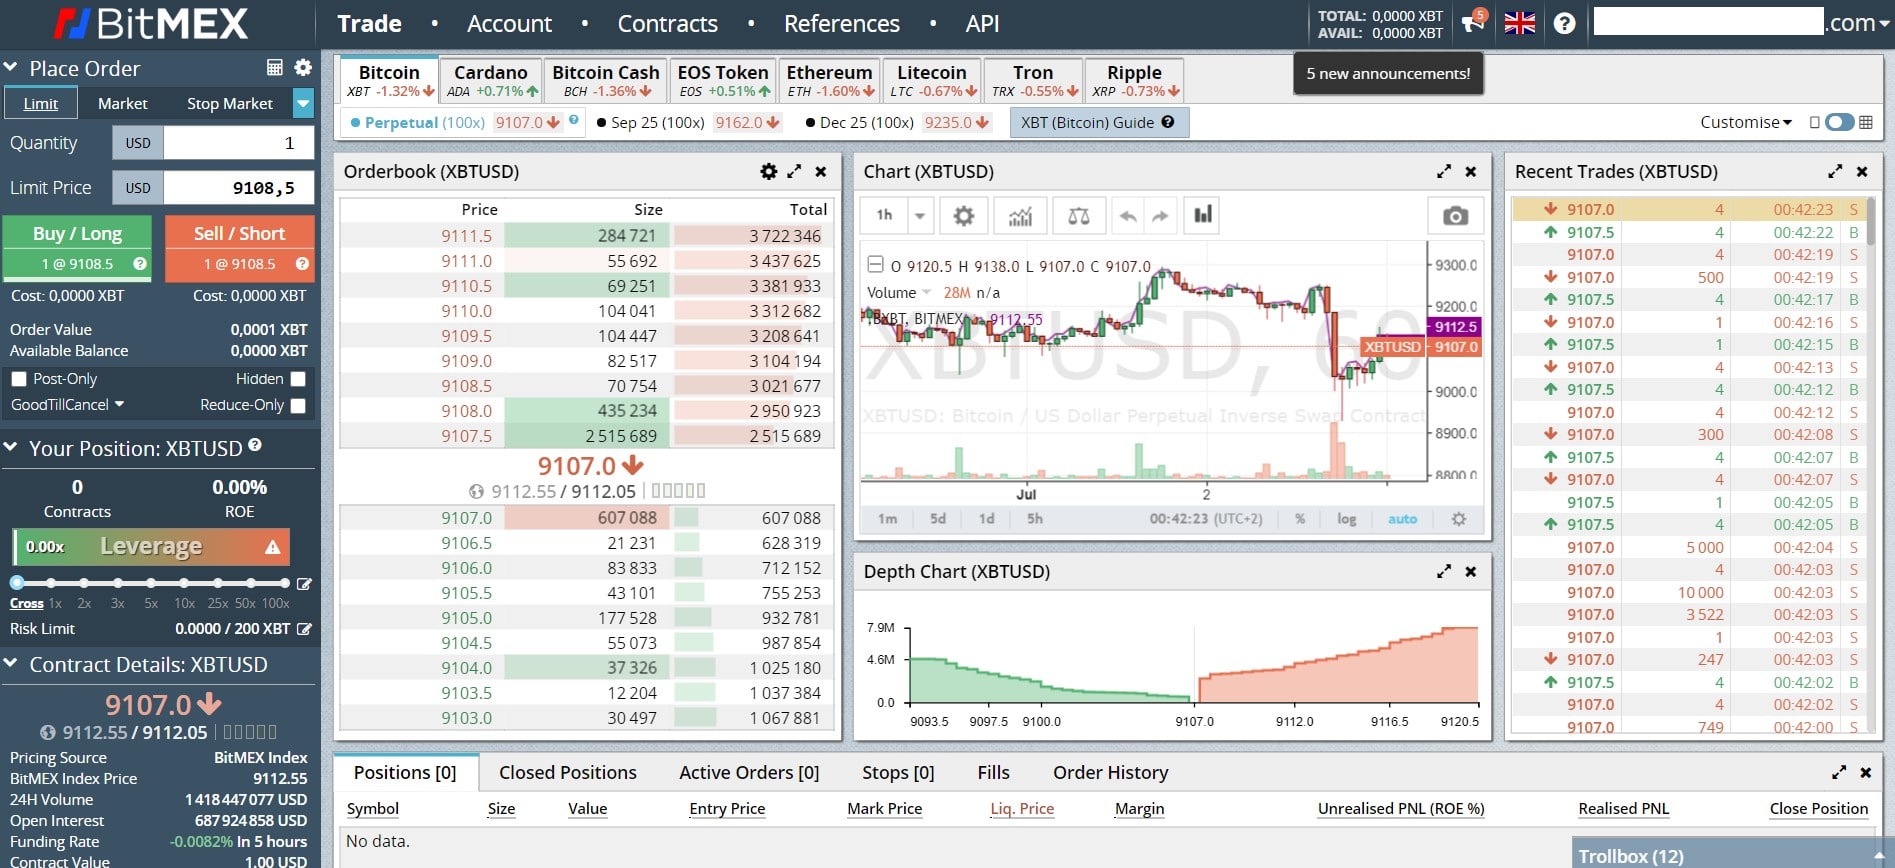Viewport: 1895px width, 868px height.
Task: Toggle chart auto scale
Action: coord(1402,519)
